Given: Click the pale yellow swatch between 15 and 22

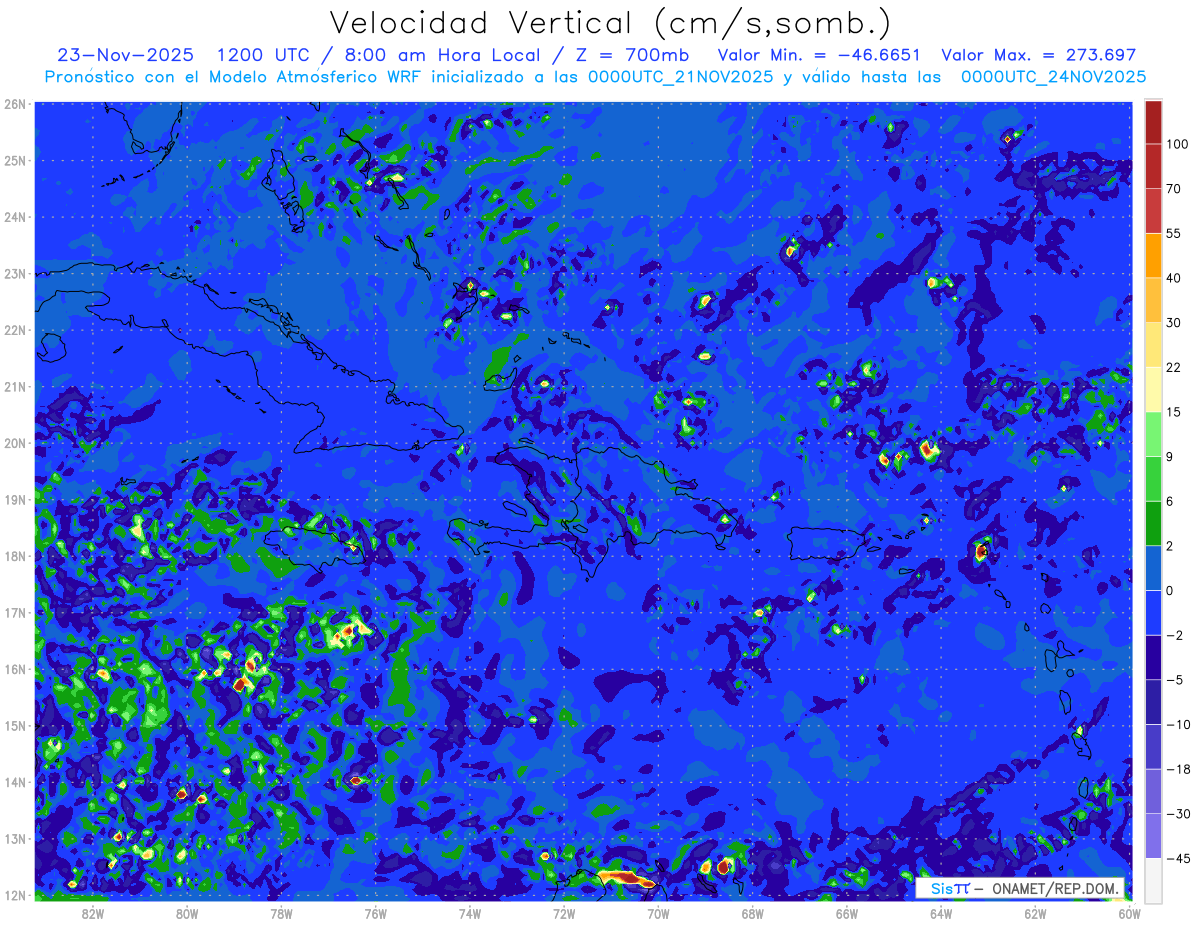Looking at the screenshot, I should click(x=1153, y=389).
